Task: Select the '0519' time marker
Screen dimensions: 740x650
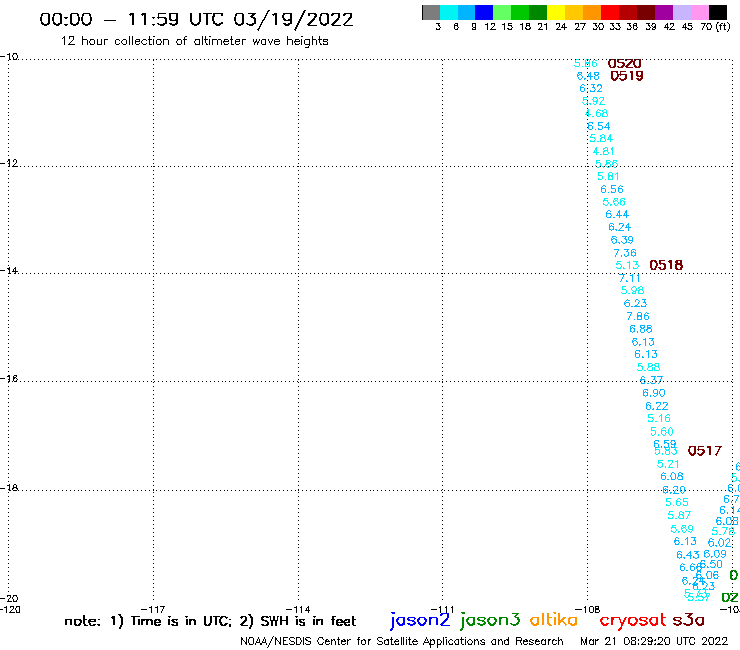Action: 627,76
